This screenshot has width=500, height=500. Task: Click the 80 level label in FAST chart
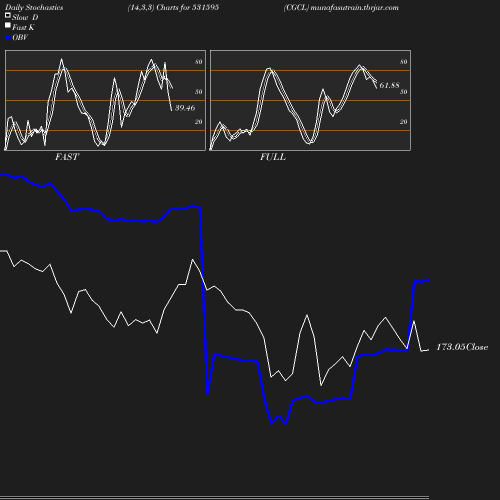[x=199, y=62]
